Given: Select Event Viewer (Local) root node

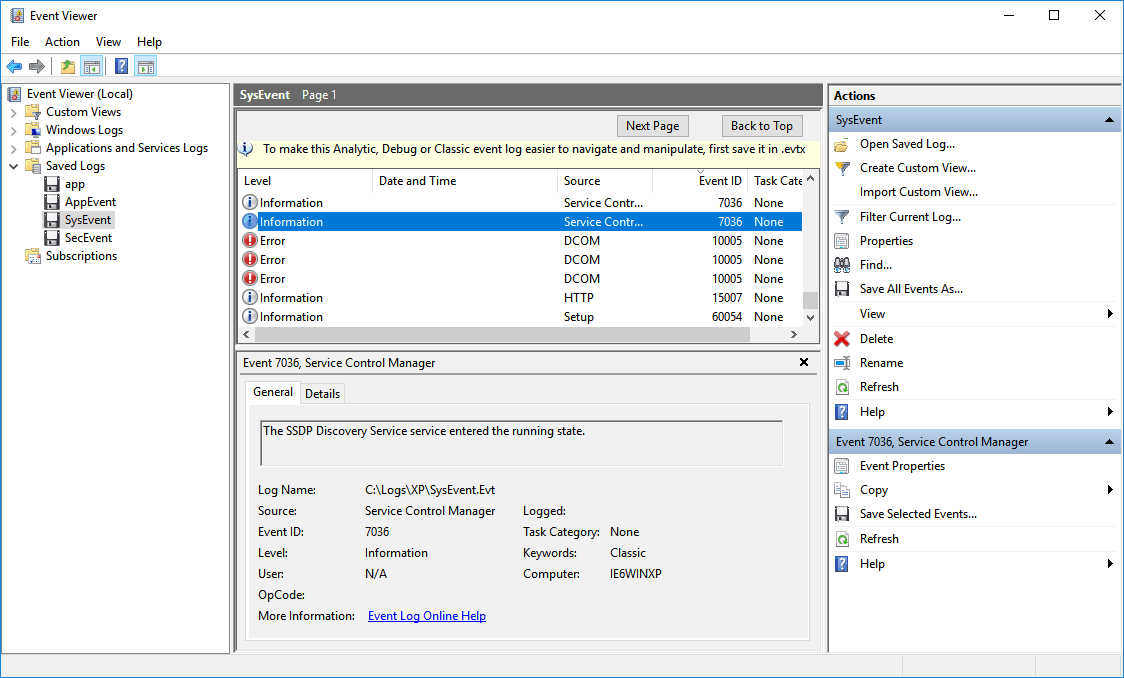Looking at the screenshot, I should (80, 94).
